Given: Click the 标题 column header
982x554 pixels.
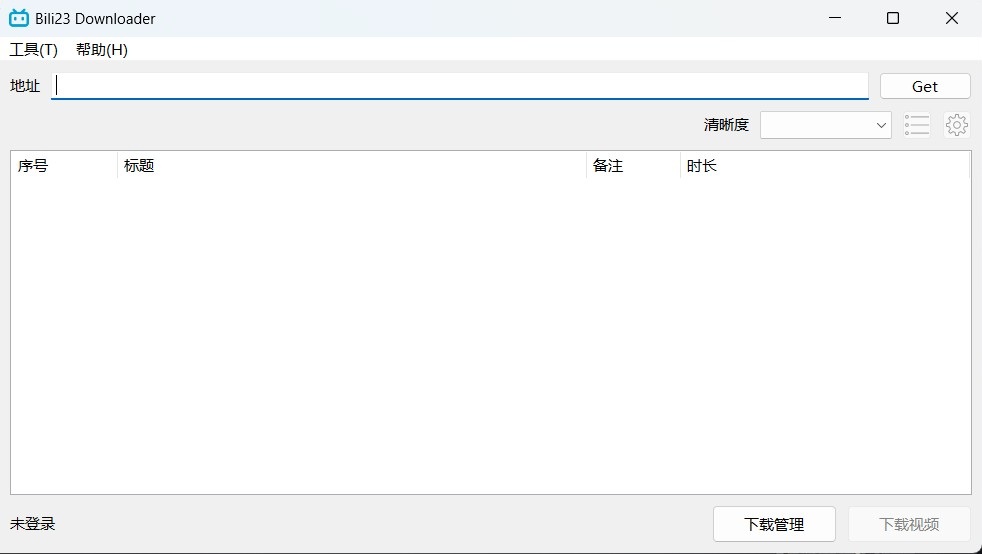Looking at the screenshot, I should tap(352, 165).
